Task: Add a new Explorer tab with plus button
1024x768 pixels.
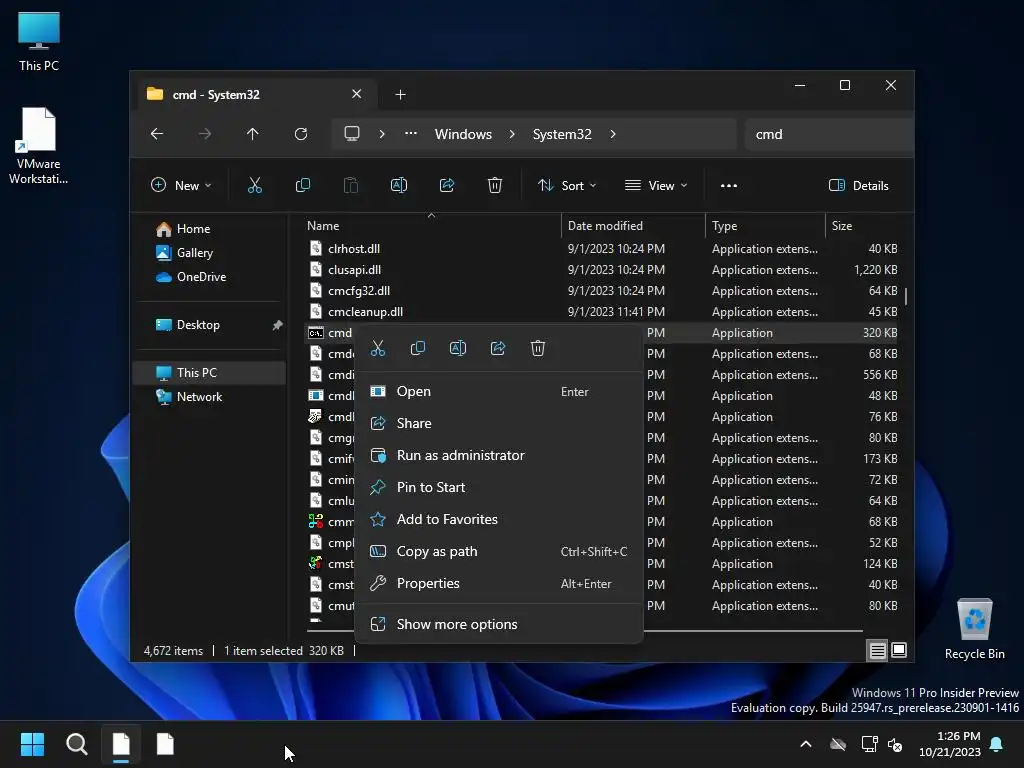Action: [x=400, y=95]
